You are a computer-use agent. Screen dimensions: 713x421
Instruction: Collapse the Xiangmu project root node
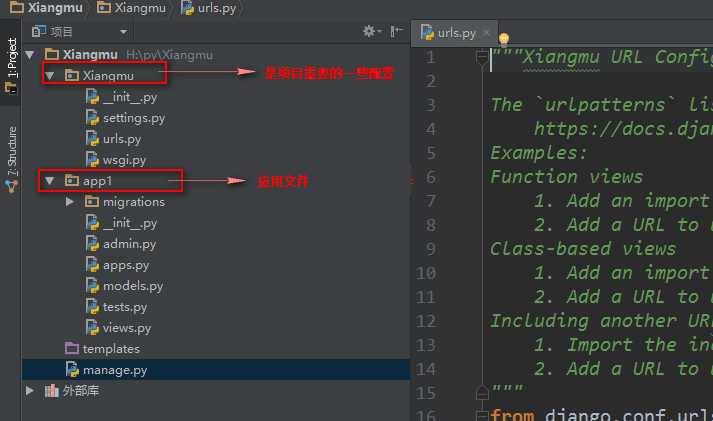tap(30, 55)
